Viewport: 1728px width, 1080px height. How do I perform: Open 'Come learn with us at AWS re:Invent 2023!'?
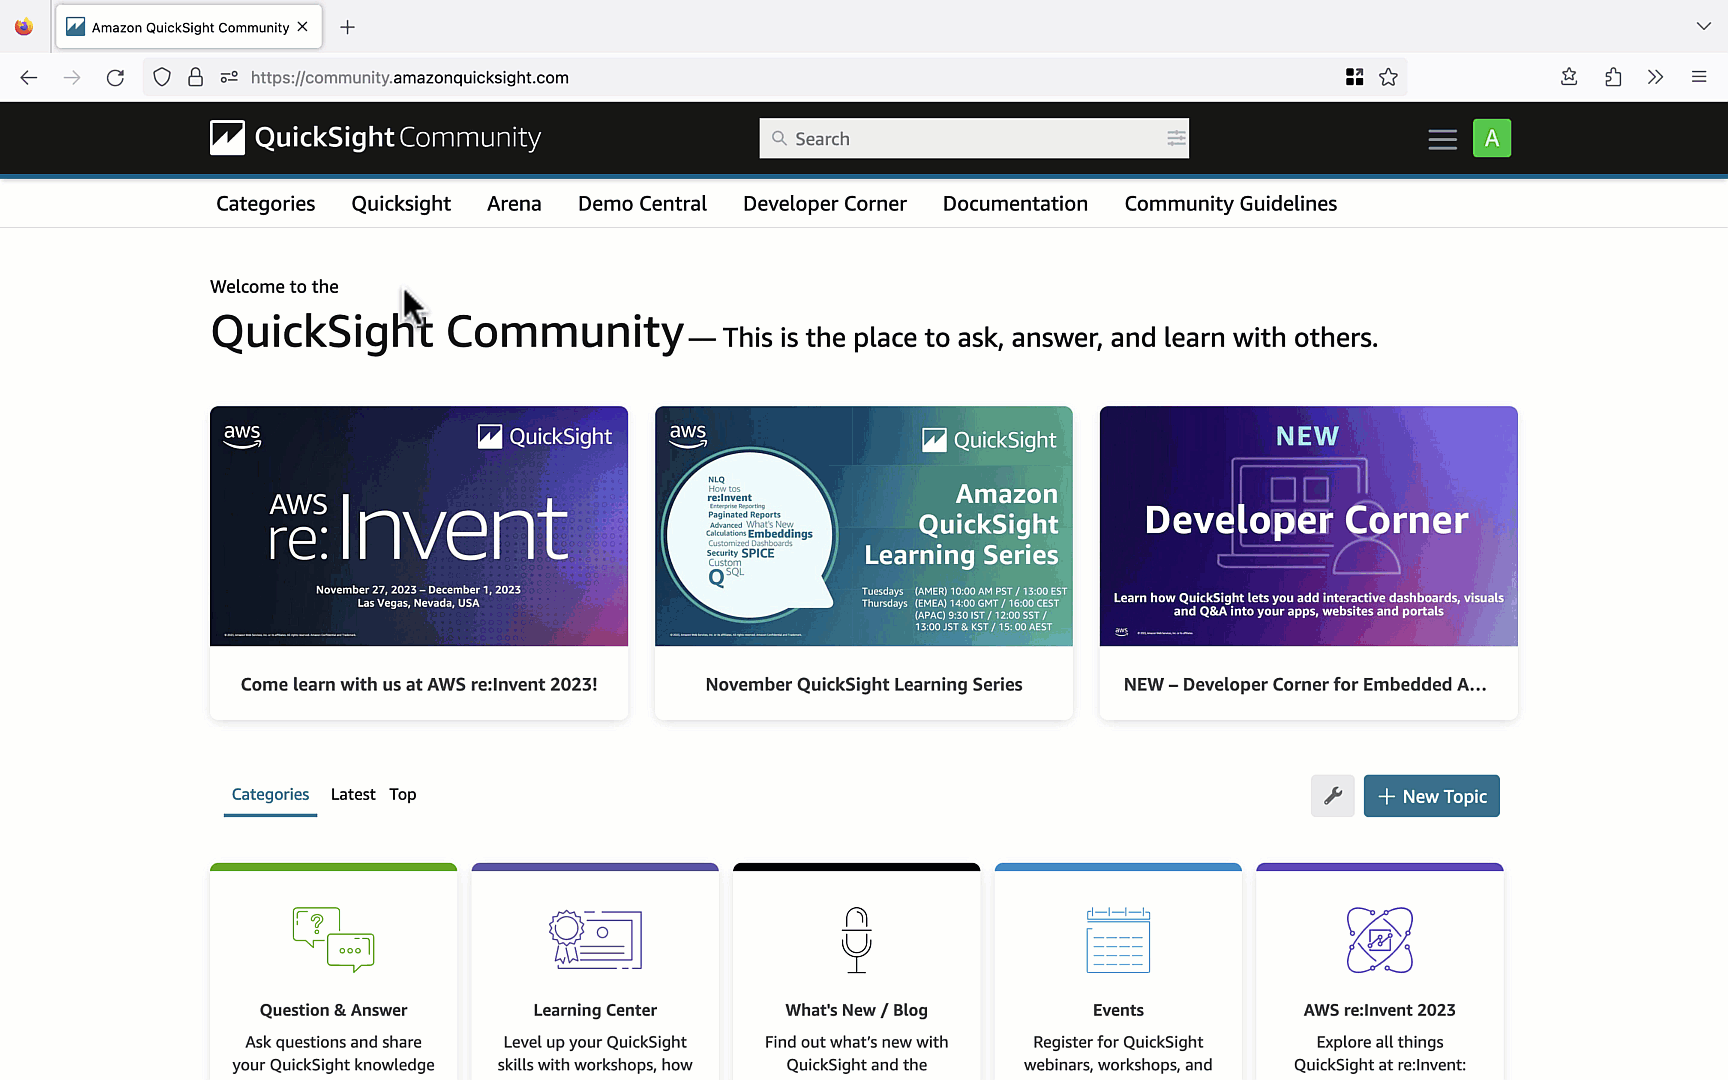pyautogui.click(x=419, y=684)
